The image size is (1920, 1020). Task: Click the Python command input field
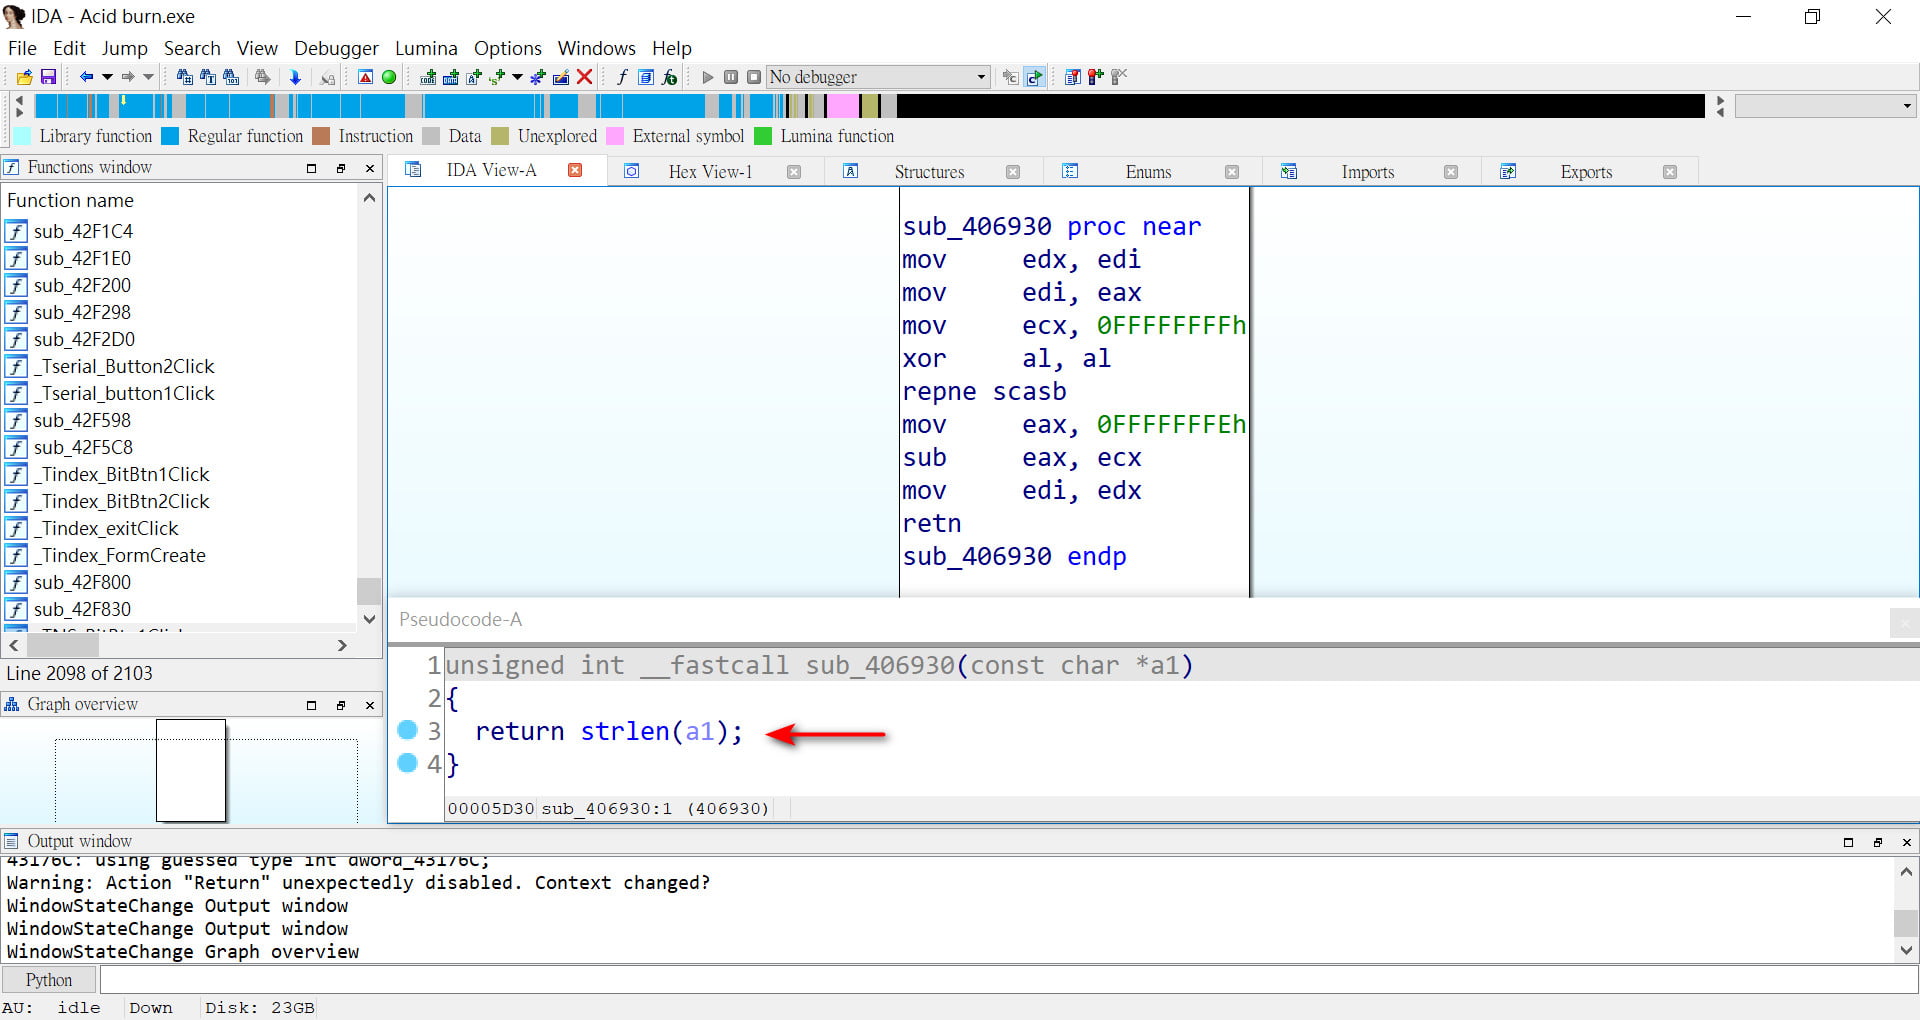pos(1000,980)
